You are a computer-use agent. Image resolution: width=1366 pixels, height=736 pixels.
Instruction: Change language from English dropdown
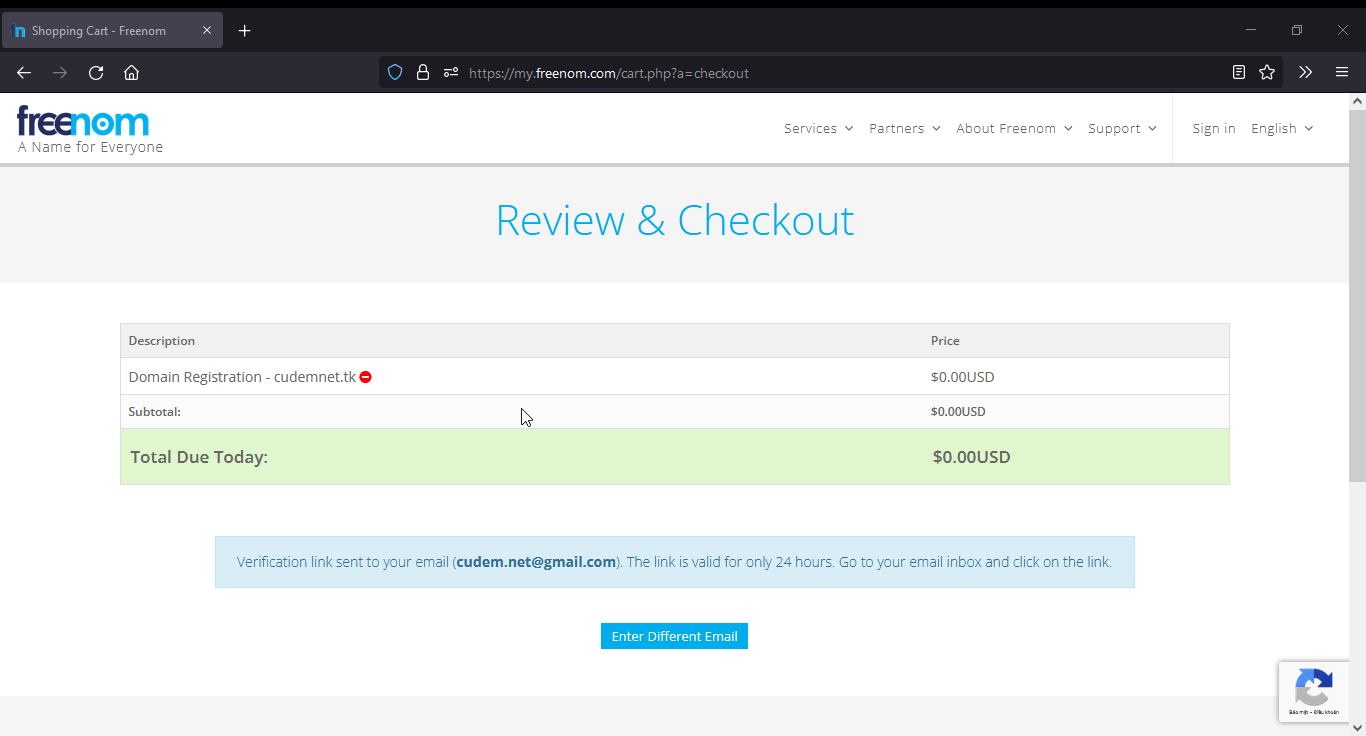[x=1282, y=128]
